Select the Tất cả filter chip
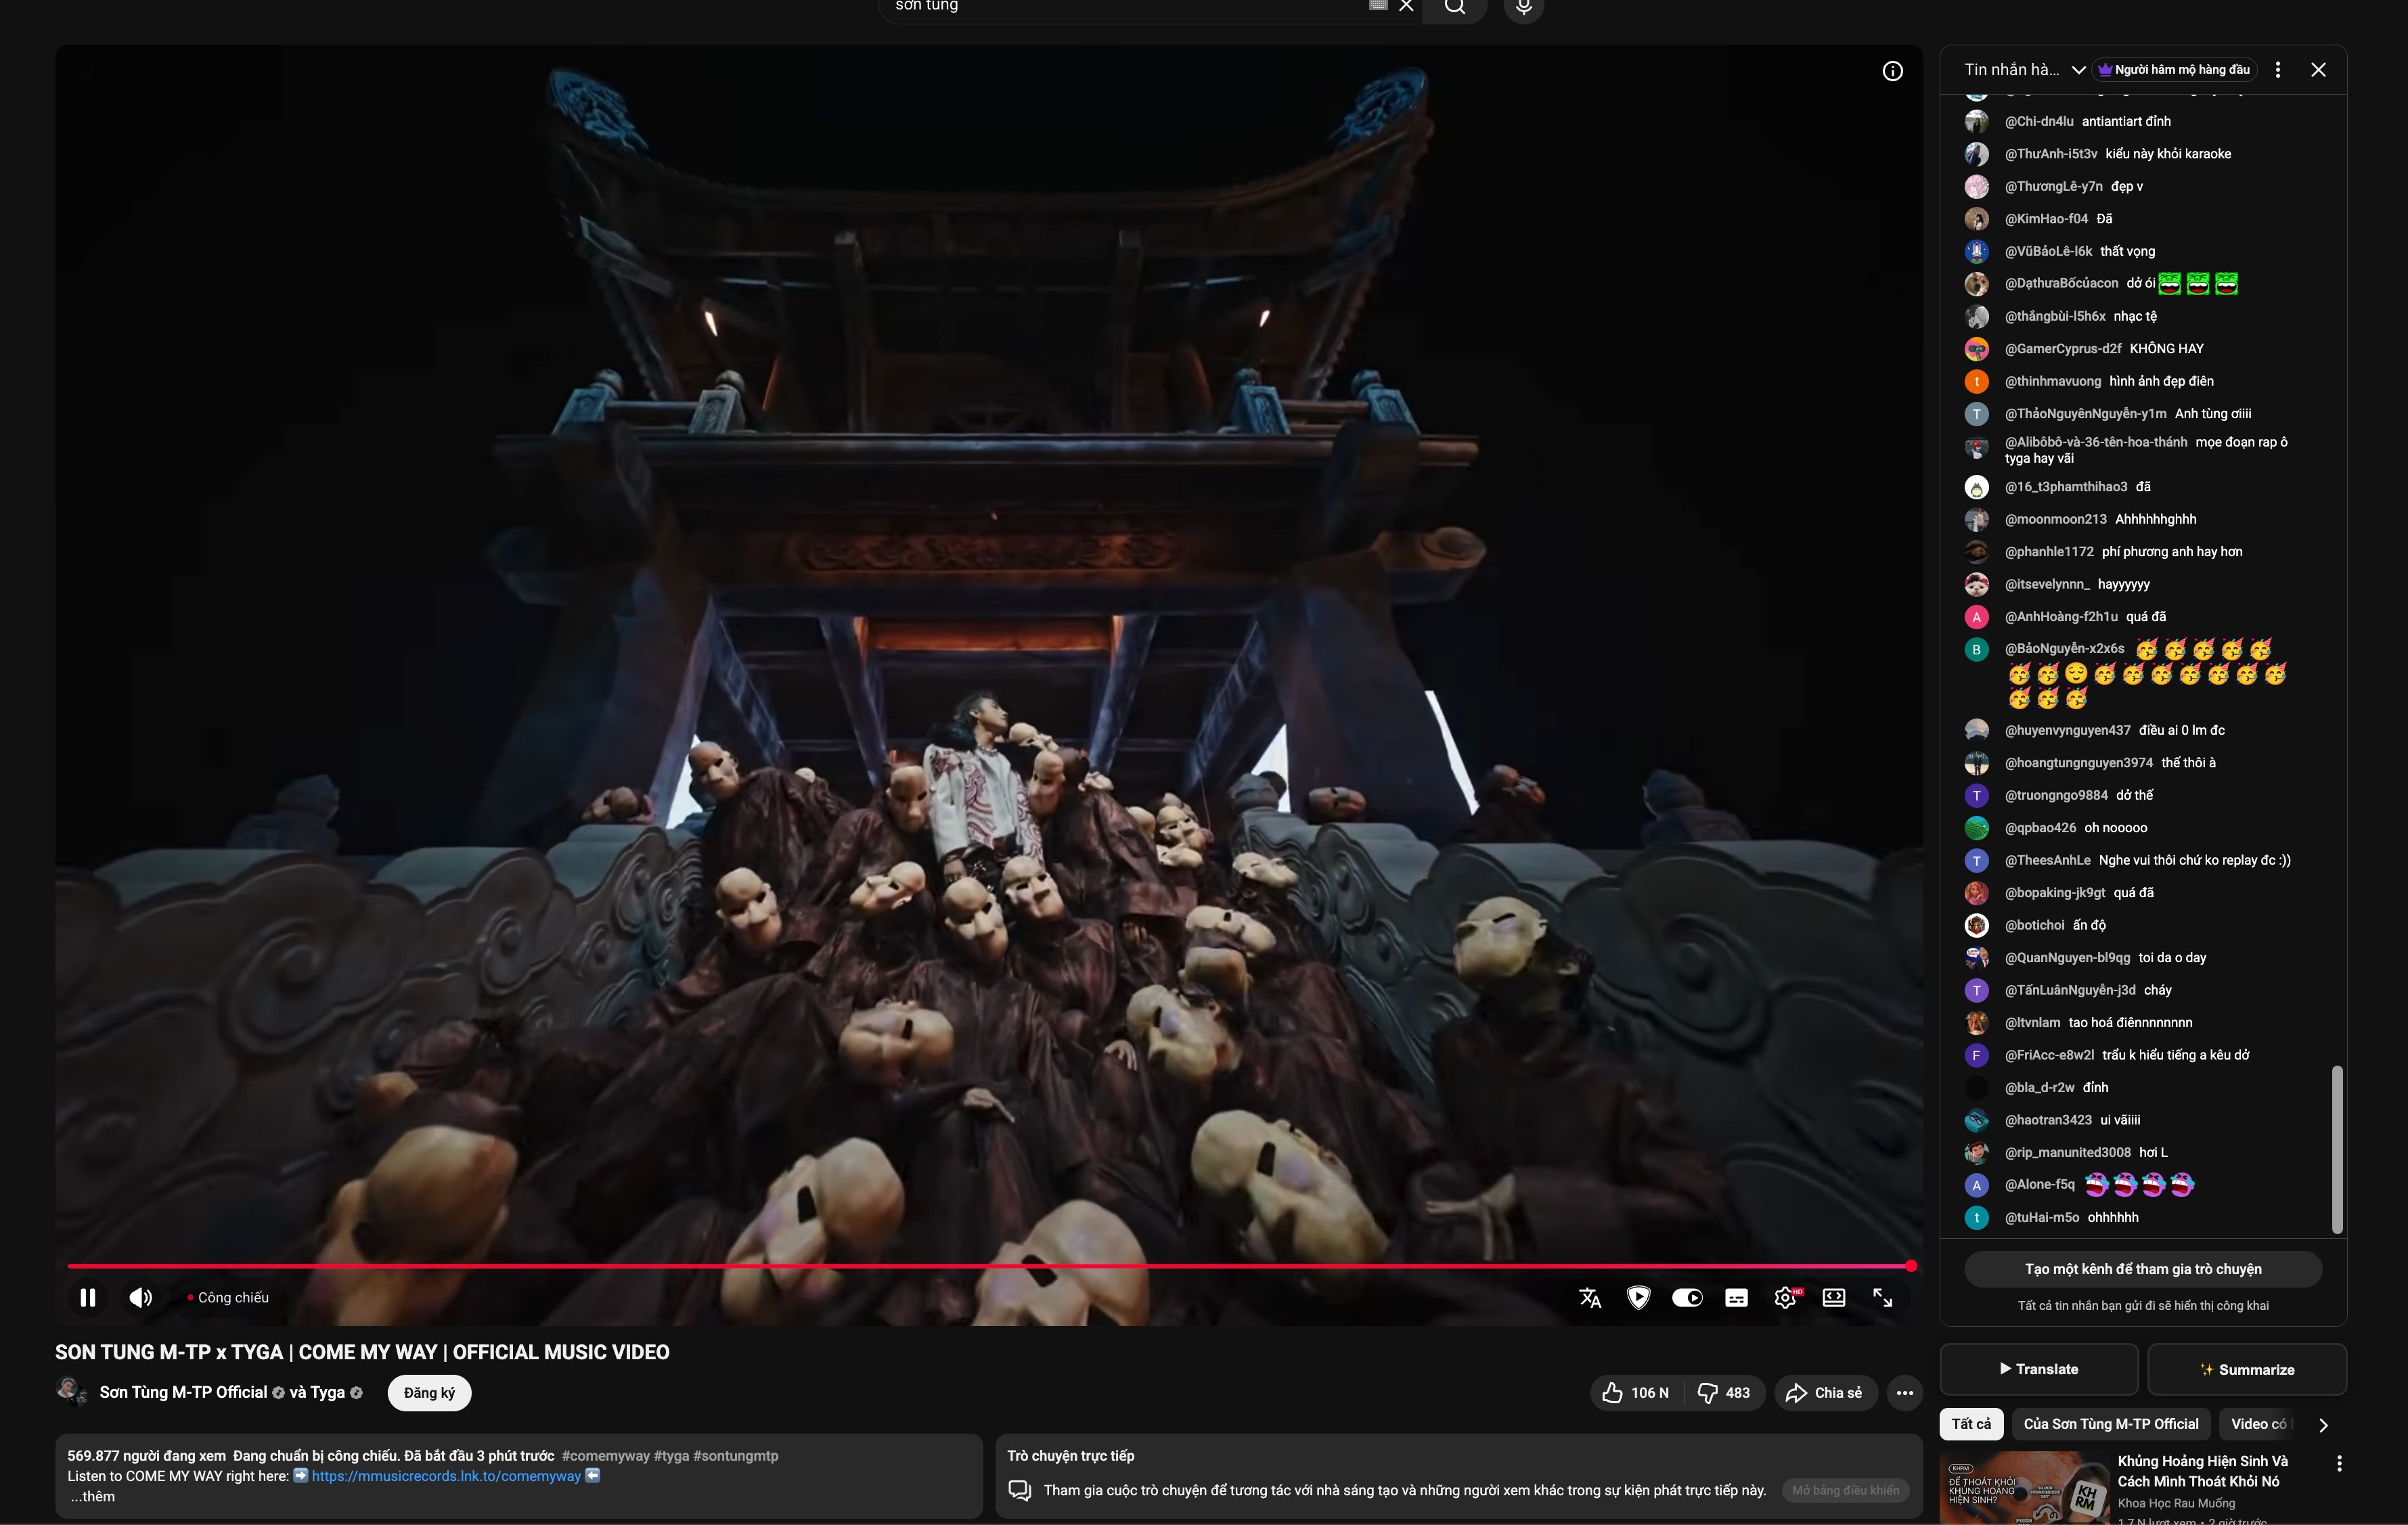This screenshot has width=2408, height=1525. (1971, 1424)
